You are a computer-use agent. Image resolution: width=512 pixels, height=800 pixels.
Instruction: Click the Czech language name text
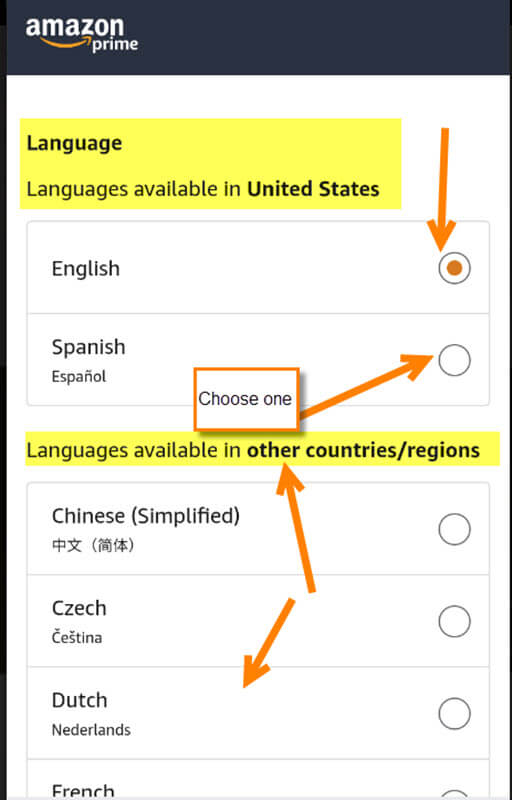tap(79, 608)
